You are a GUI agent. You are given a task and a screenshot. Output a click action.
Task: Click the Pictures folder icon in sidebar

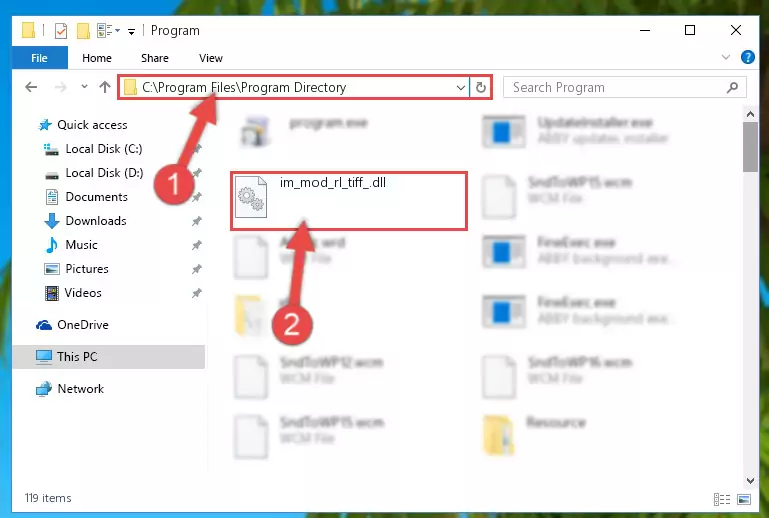click(x=51, y=269)
